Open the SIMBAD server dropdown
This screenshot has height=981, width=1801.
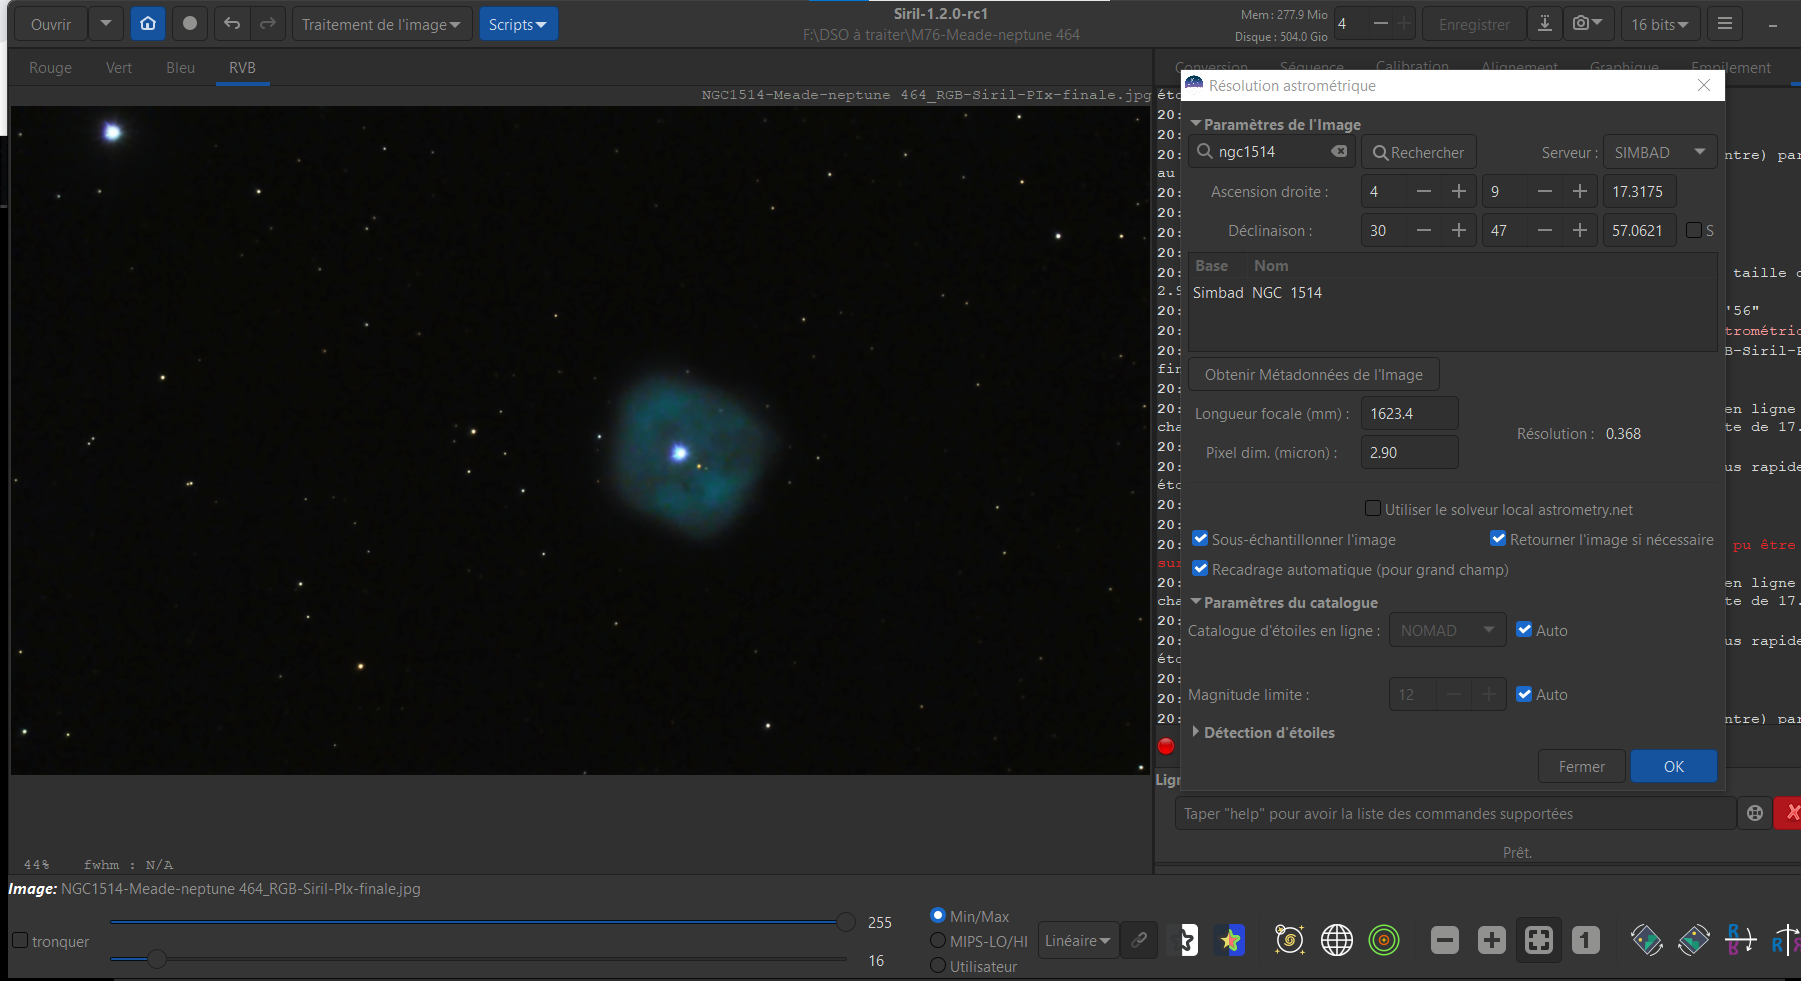[1659, 152]
